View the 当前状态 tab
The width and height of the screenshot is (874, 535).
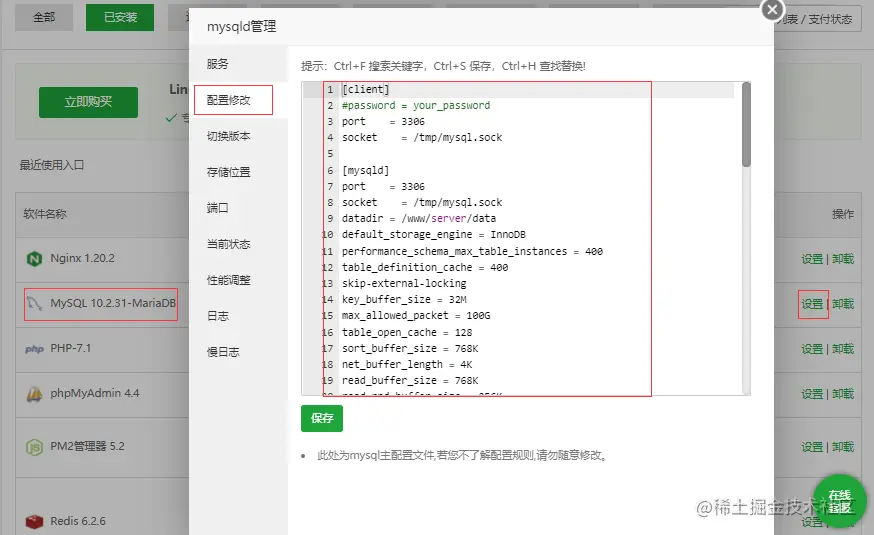229,244
